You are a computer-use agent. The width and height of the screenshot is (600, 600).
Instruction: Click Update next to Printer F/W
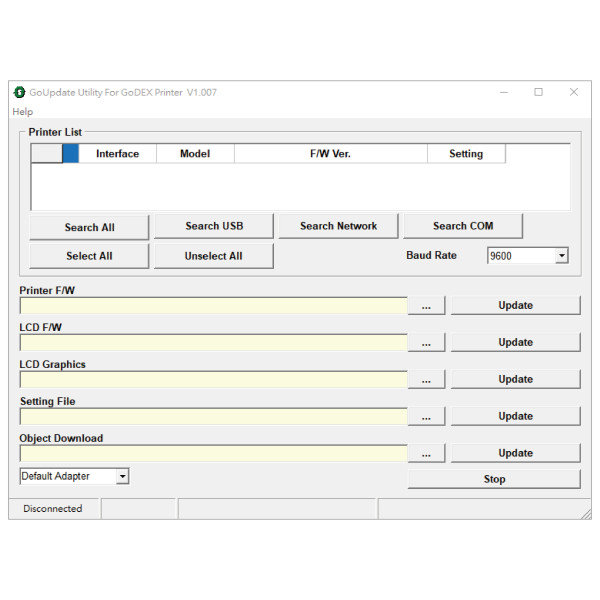tap(515, 306)
